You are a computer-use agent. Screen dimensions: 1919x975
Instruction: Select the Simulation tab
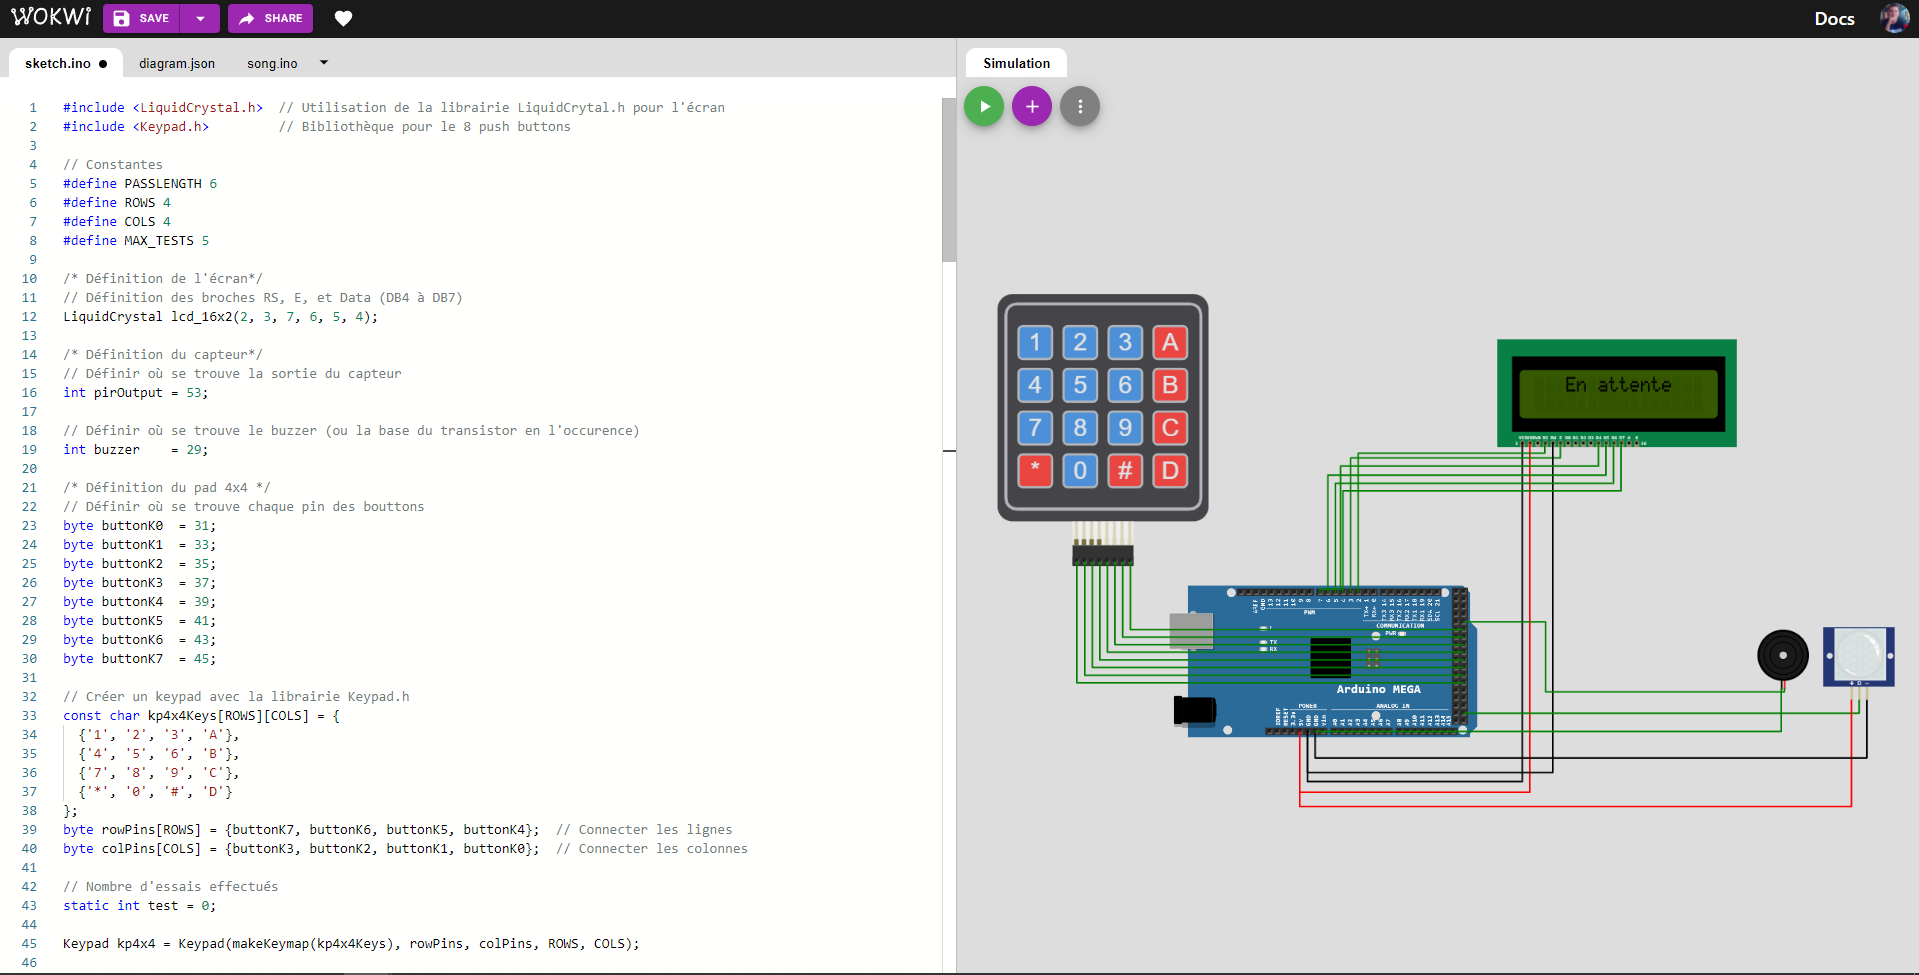[x=1015, y=62]
